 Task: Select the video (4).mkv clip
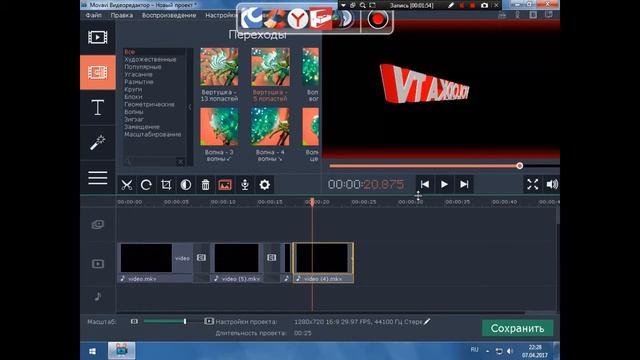pos(323,263)
